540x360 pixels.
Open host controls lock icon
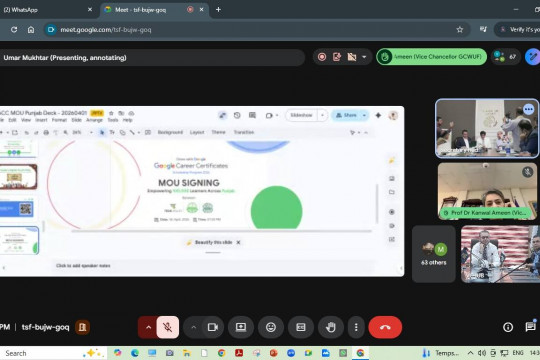(x=82, y=327)
